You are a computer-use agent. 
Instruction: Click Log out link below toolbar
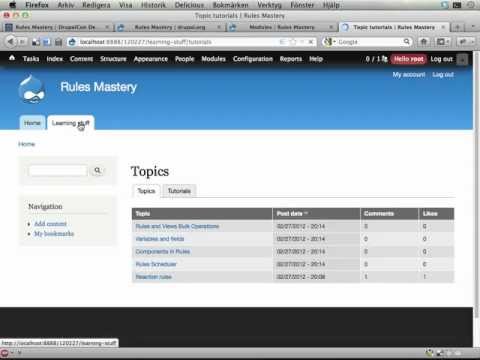point(443,74)
